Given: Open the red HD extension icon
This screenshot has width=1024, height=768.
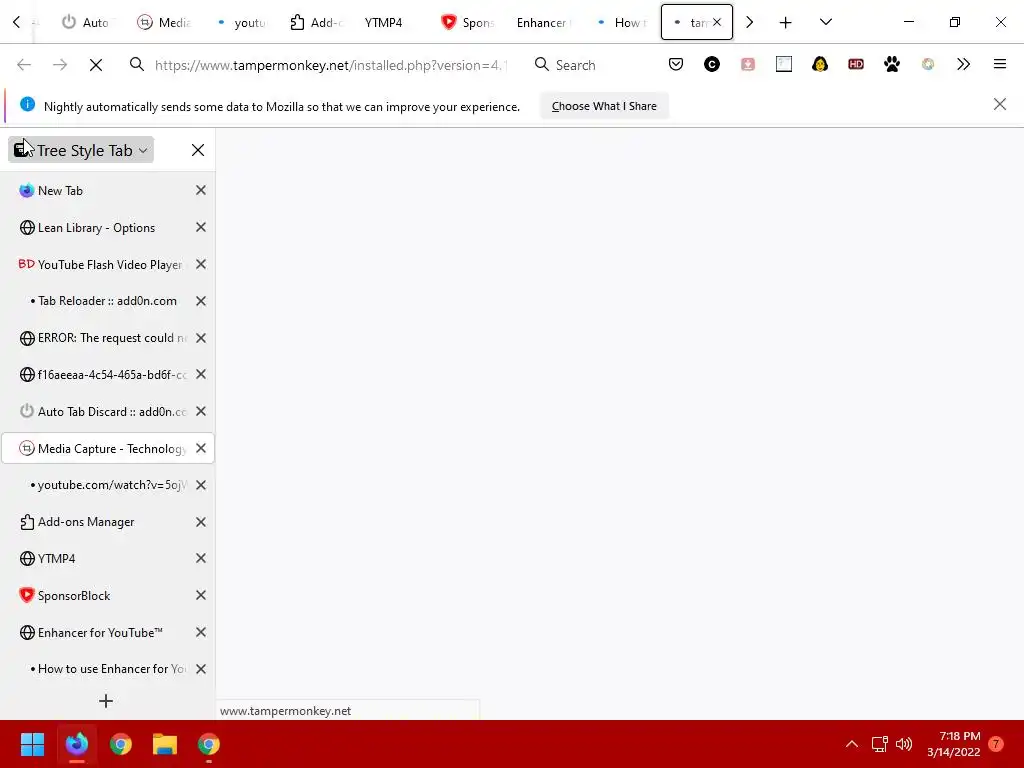Looking at the screenshot, I should [856, 64].
